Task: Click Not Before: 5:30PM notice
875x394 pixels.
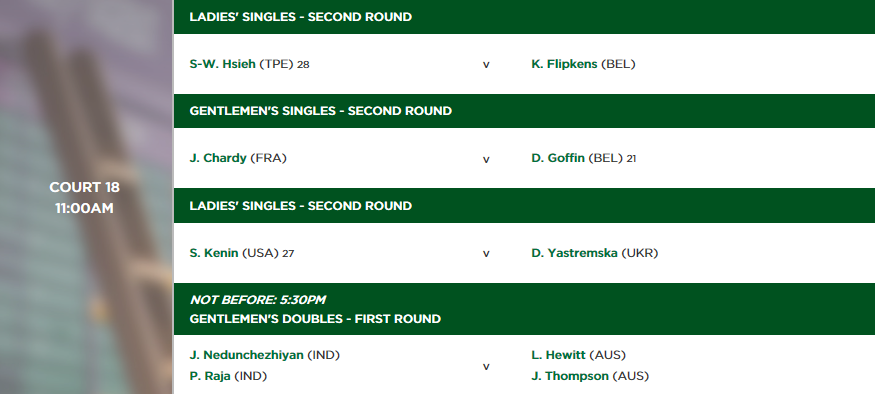Action: point(258,300)
